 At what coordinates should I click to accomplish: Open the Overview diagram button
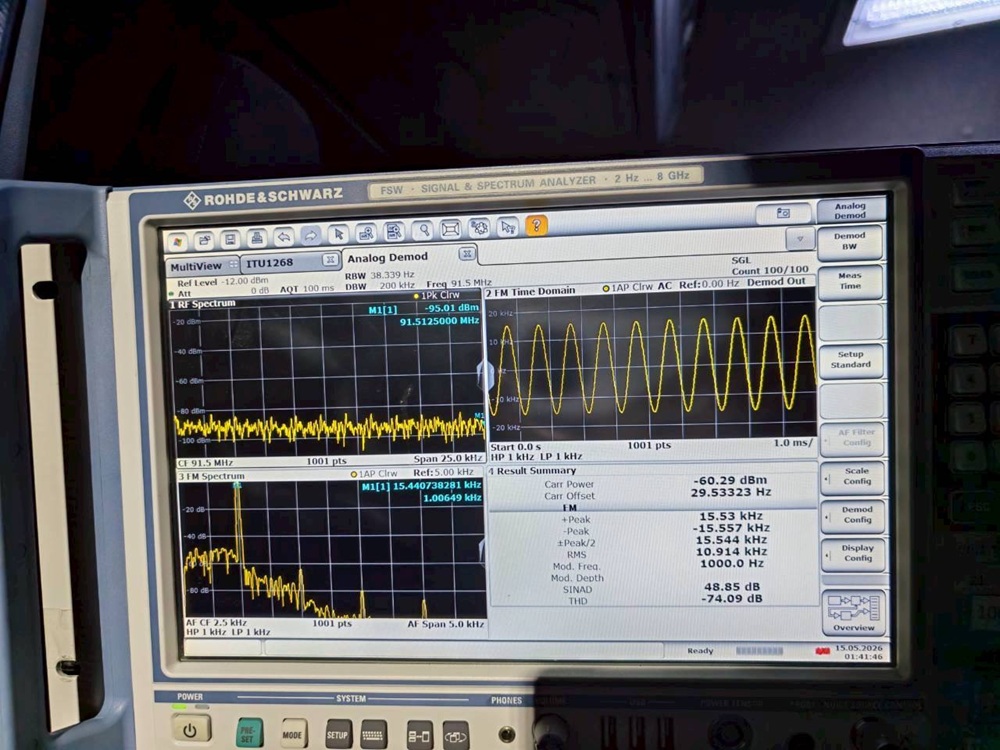[x=855, y=612]
